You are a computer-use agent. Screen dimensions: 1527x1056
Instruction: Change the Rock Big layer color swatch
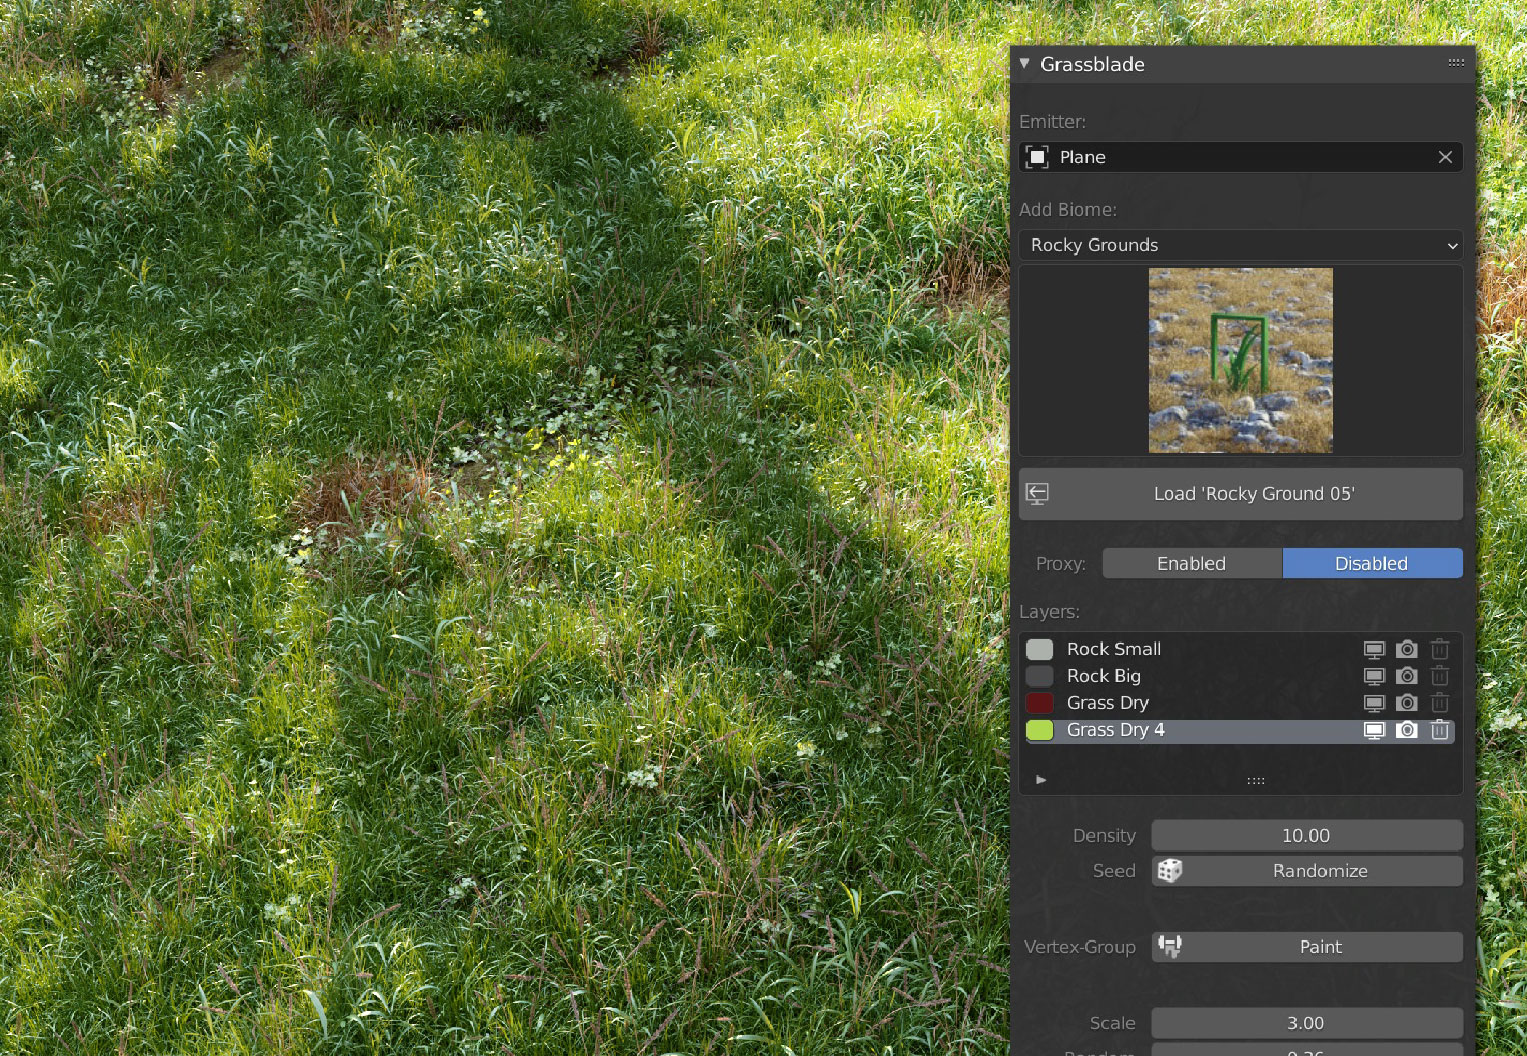tap(1040, 676)
